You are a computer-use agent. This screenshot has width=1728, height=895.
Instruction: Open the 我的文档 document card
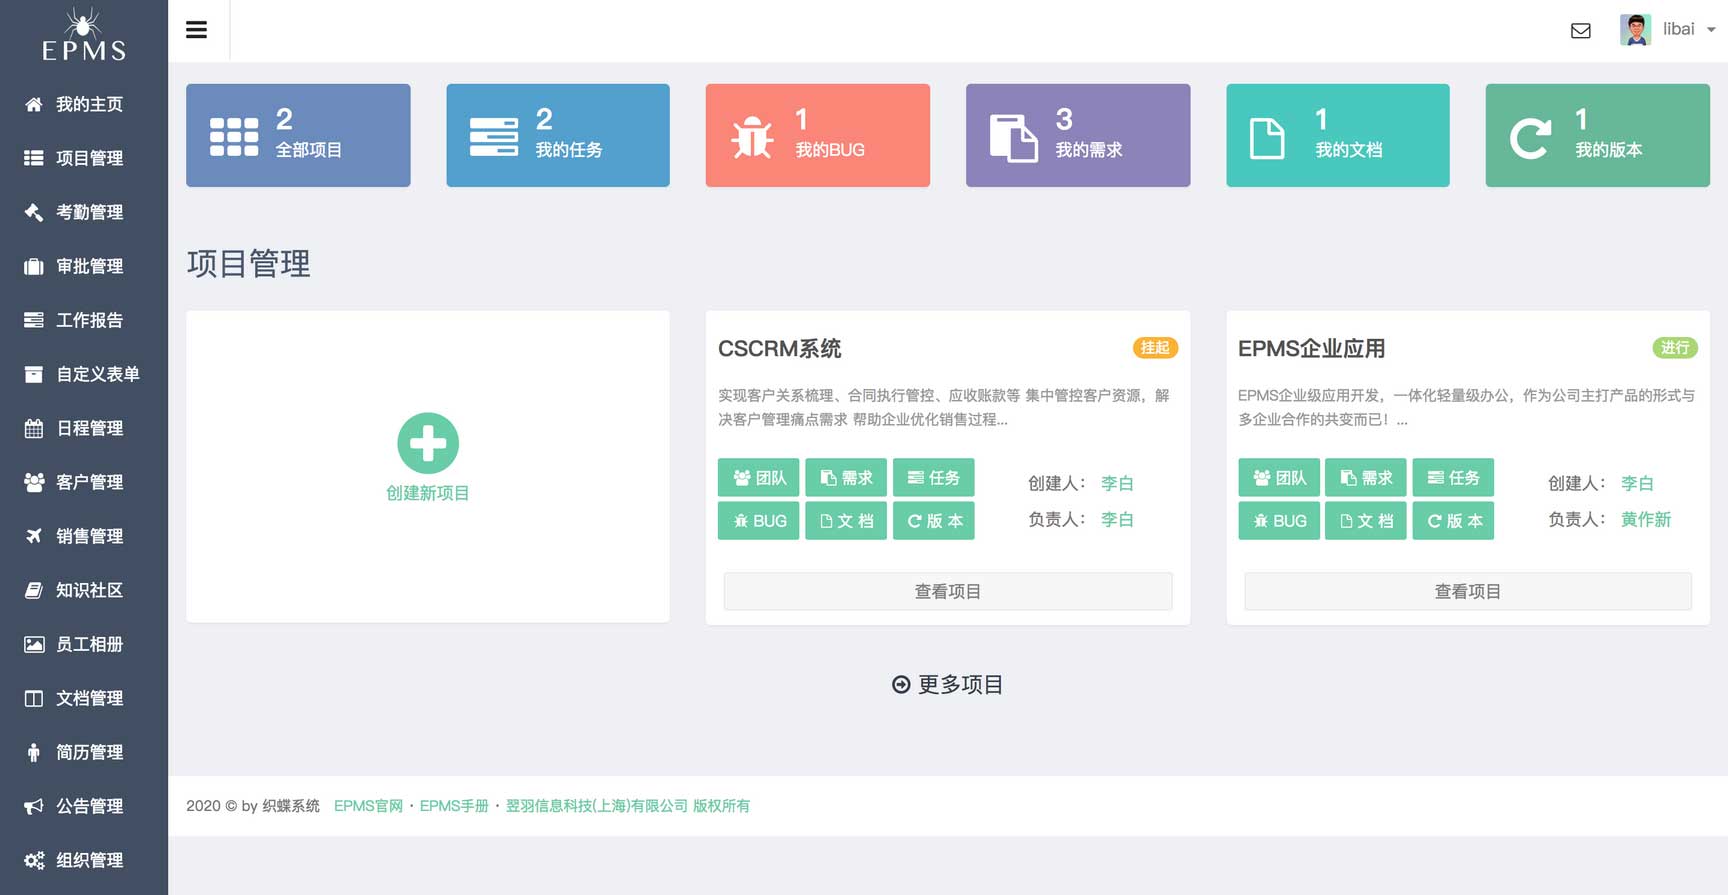click(1338, 135)
